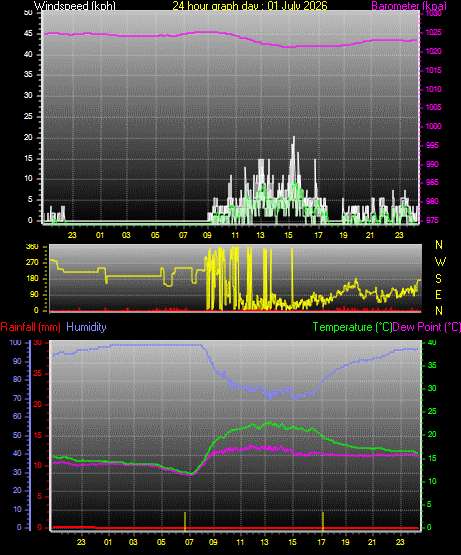Click compass letter E beside direction graph
The width and height of the screenshot is (461, 555).
coord(438,294)
